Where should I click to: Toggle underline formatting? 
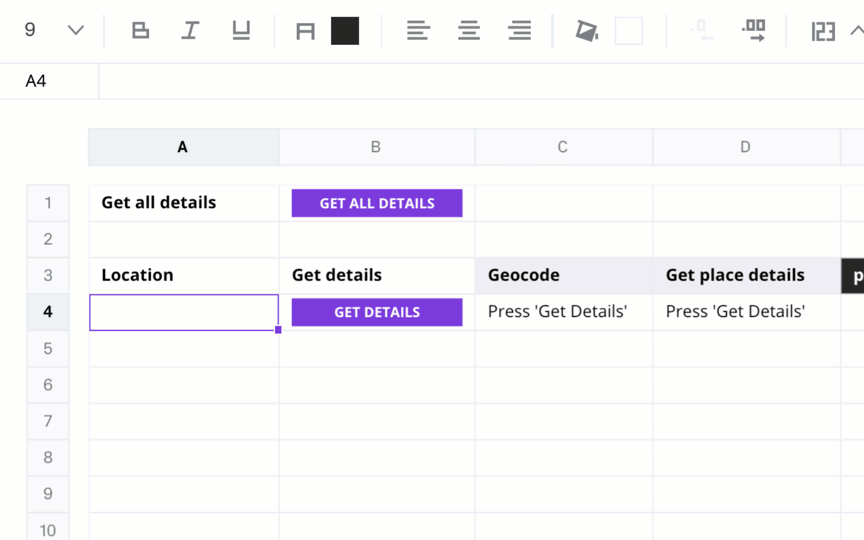(x=241, y=30)
